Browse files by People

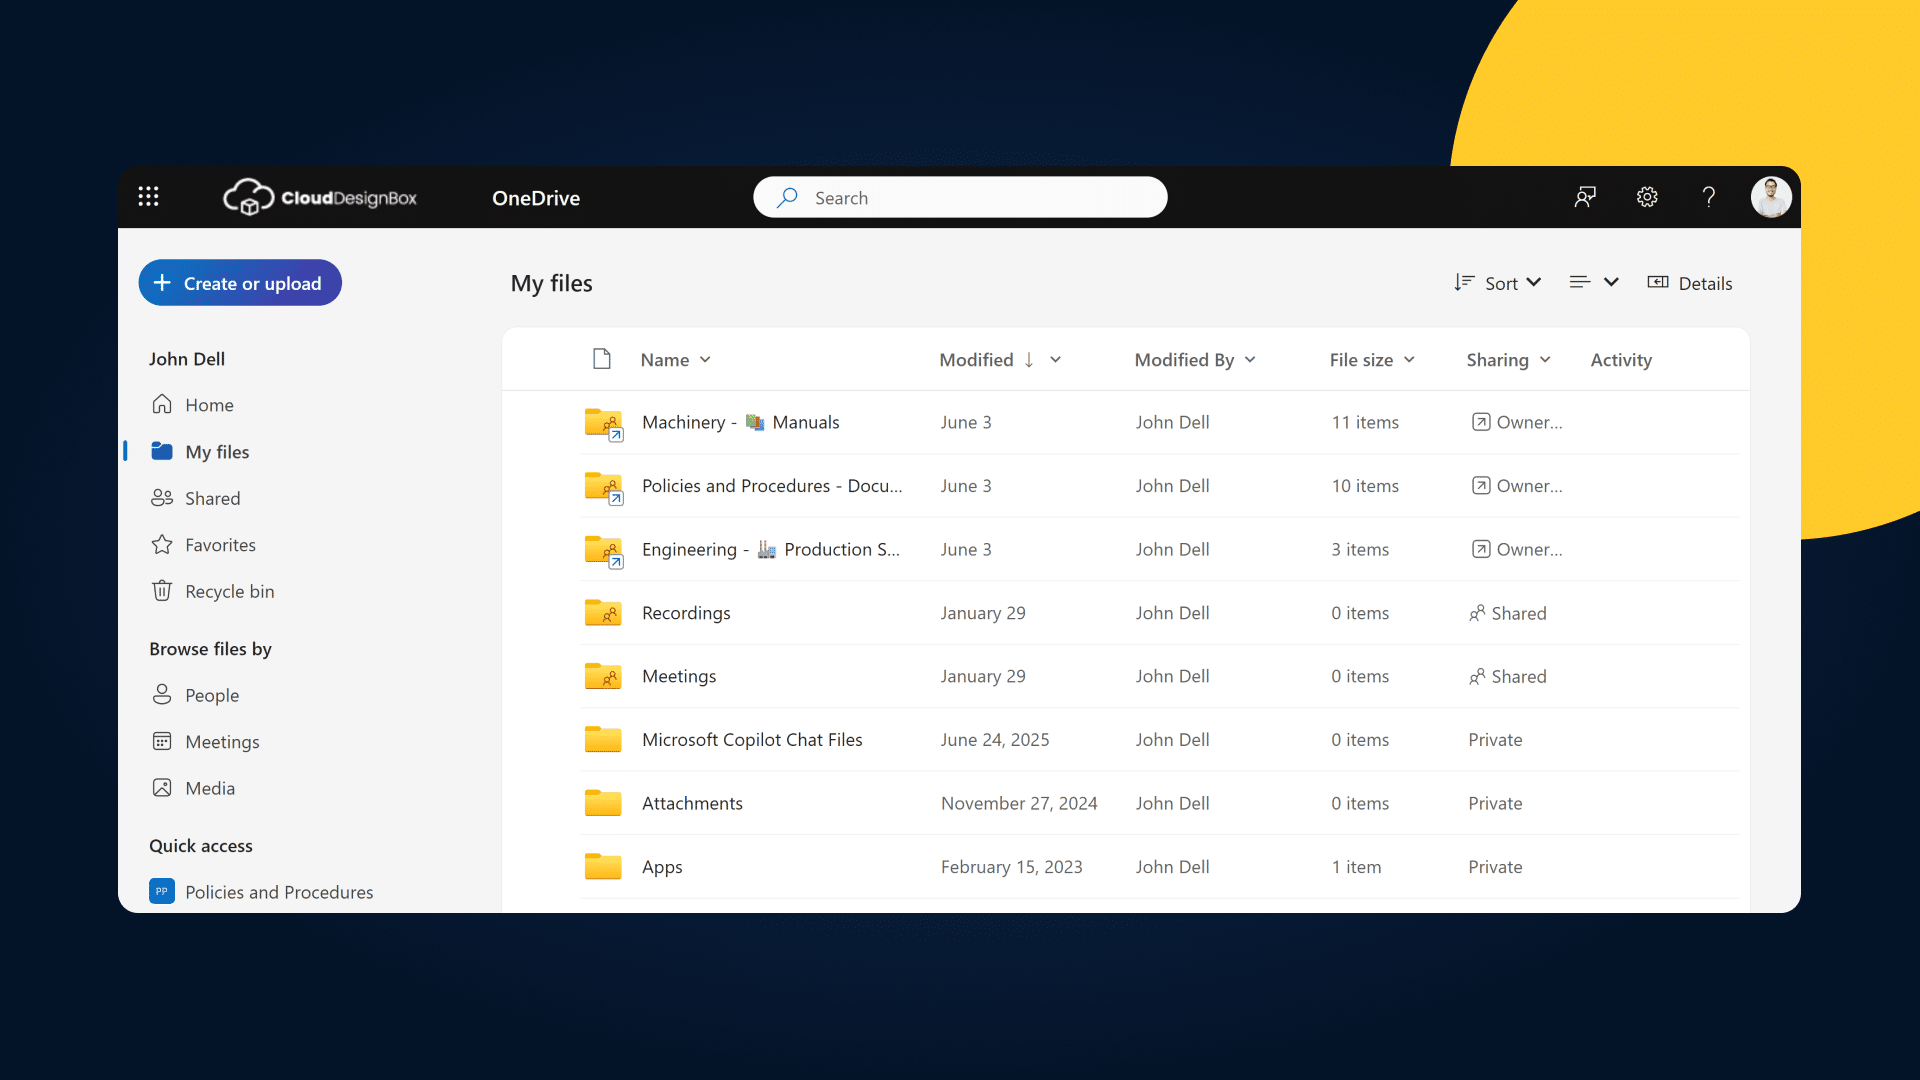pos(212,695)
